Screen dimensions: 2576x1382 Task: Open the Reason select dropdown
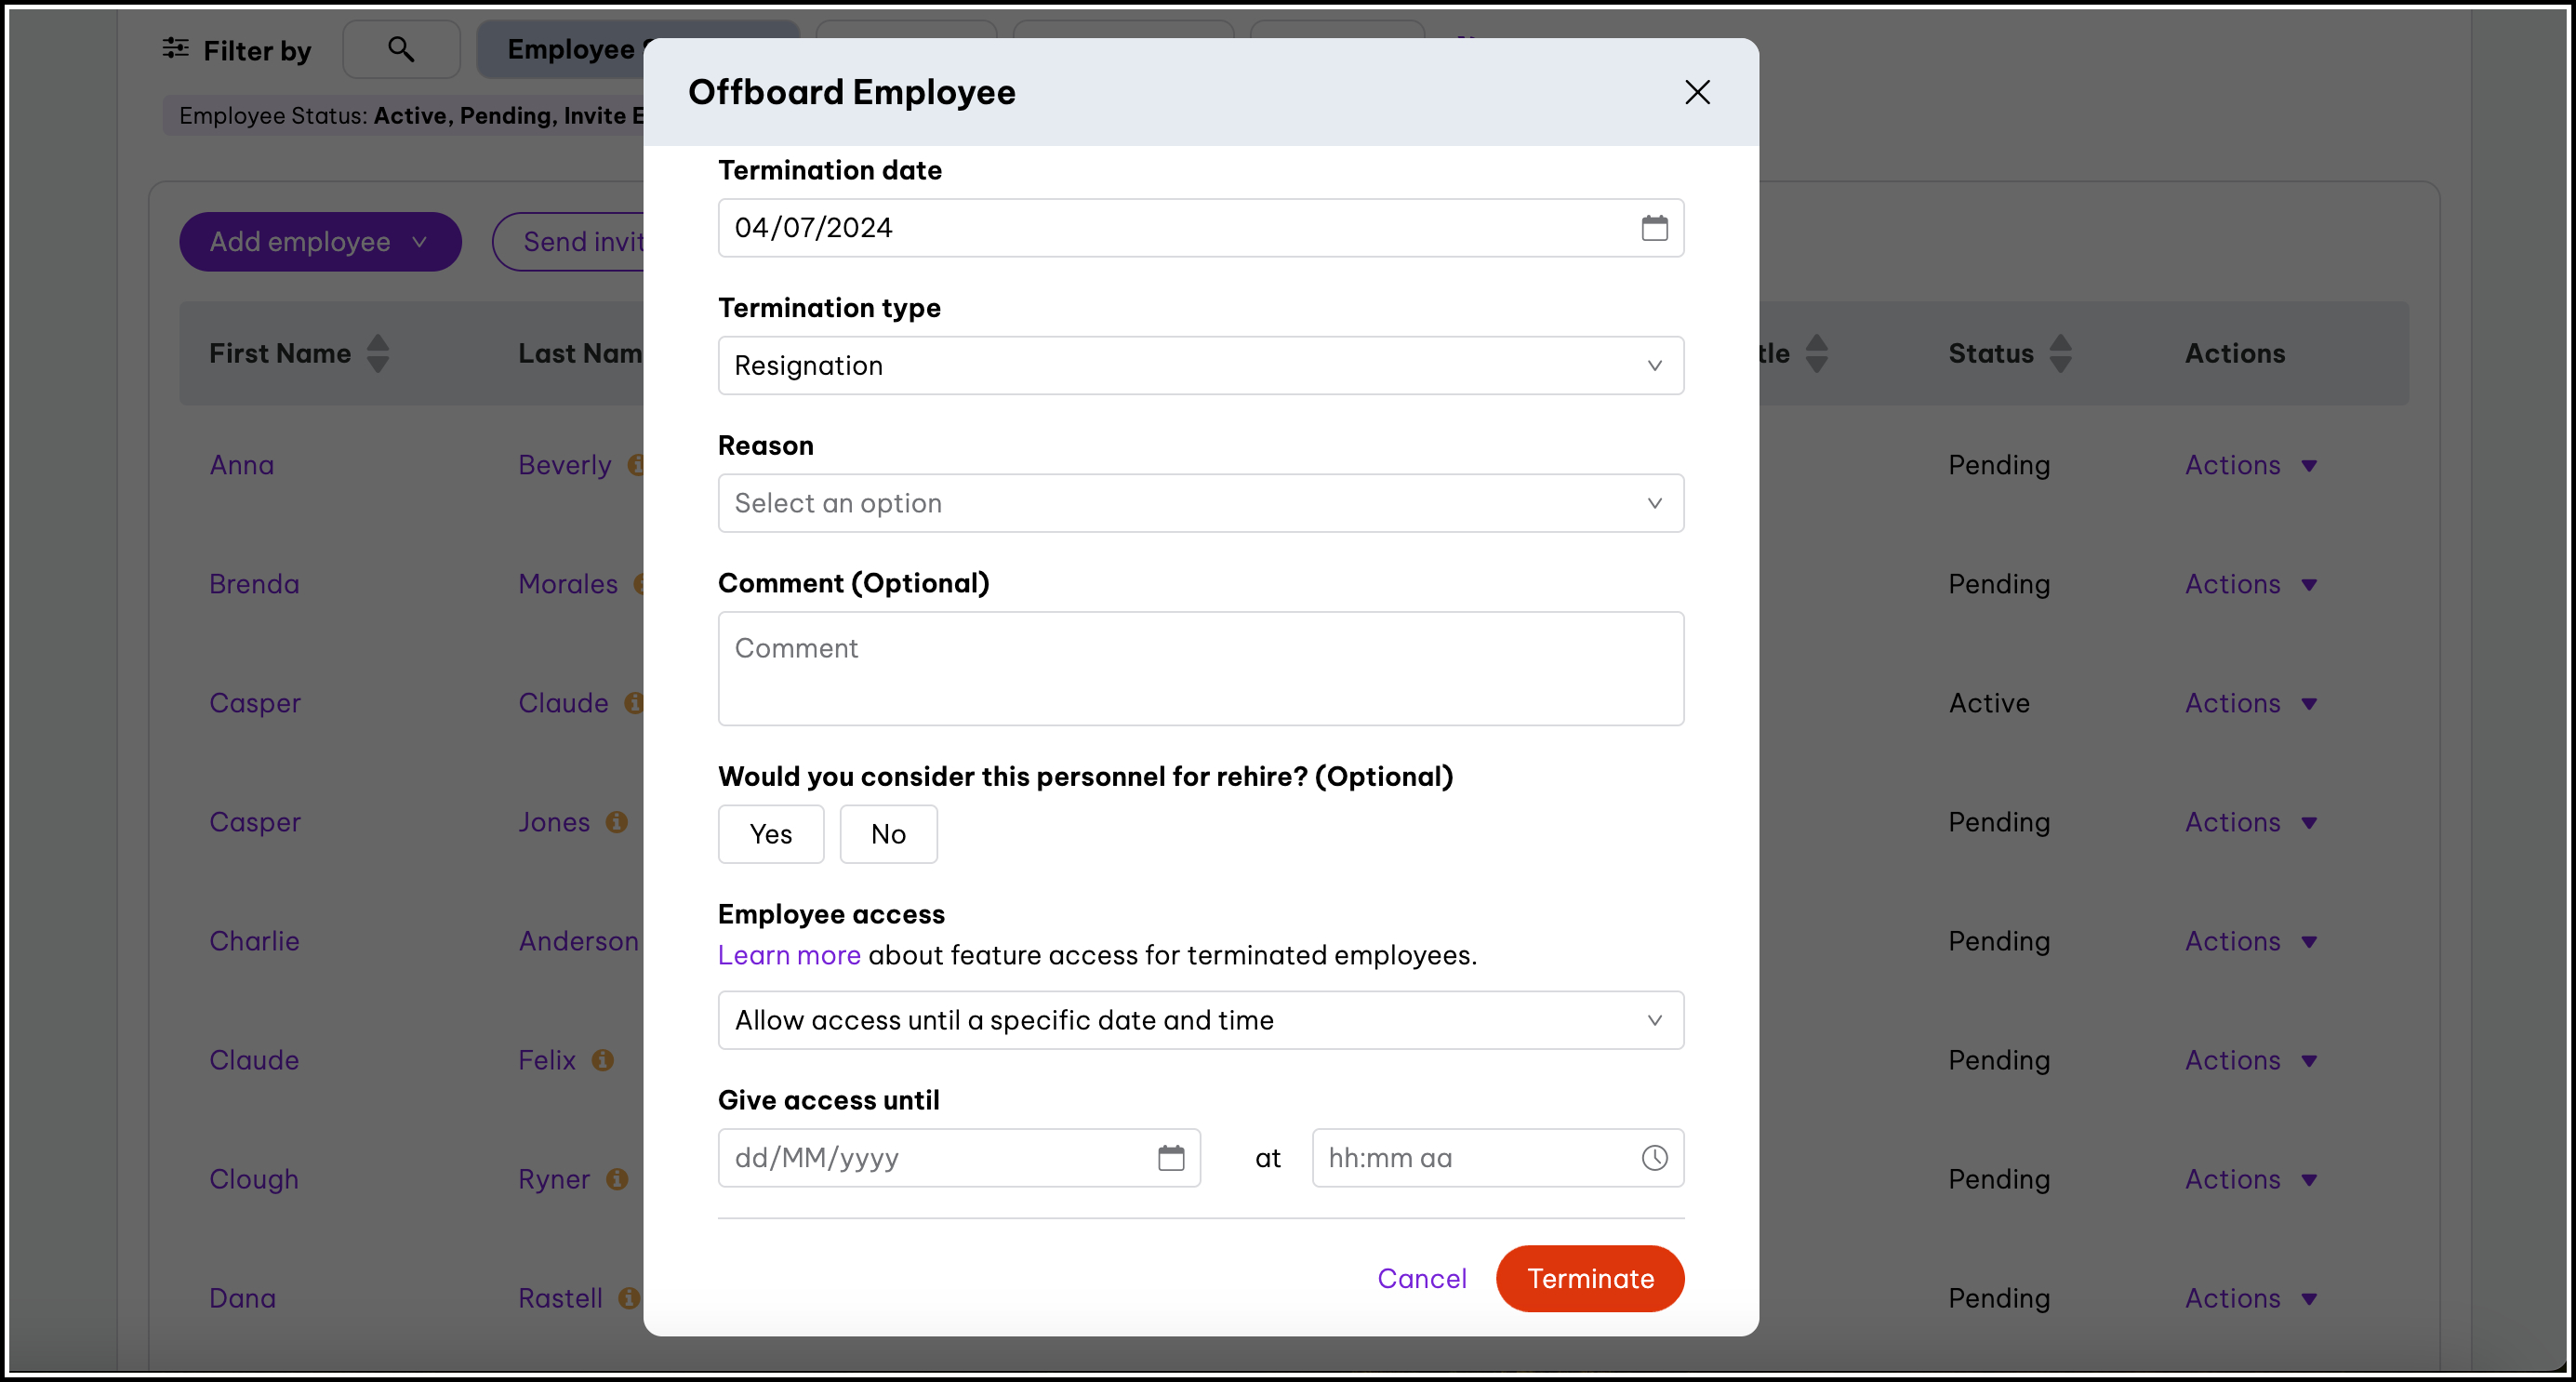(x=1200, y=503)
